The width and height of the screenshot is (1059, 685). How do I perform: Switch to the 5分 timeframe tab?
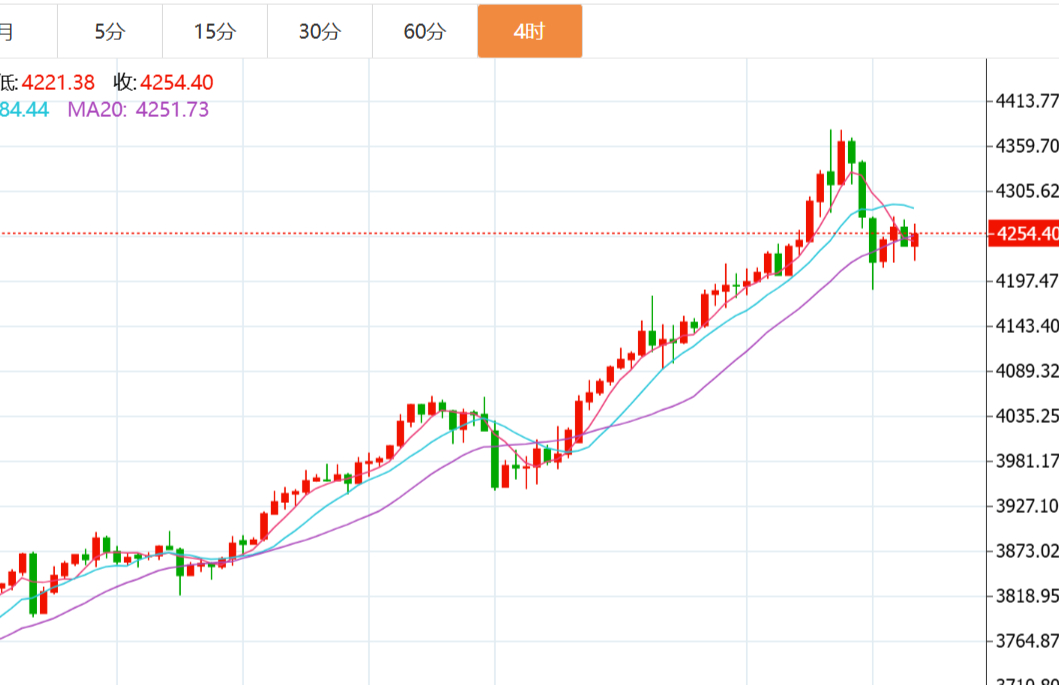pos(110,31)
